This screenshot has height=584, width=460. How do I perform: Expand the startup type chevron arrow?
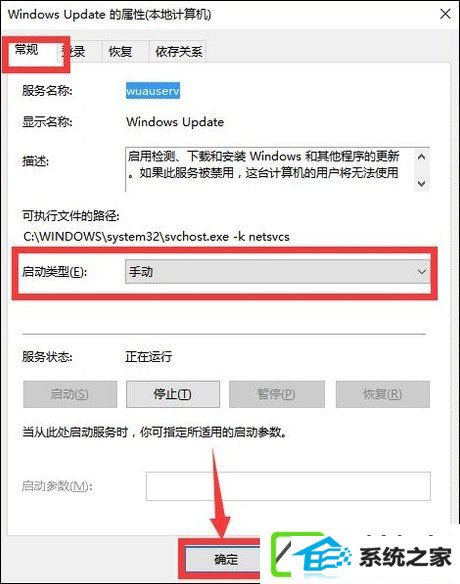coord(422,272)
